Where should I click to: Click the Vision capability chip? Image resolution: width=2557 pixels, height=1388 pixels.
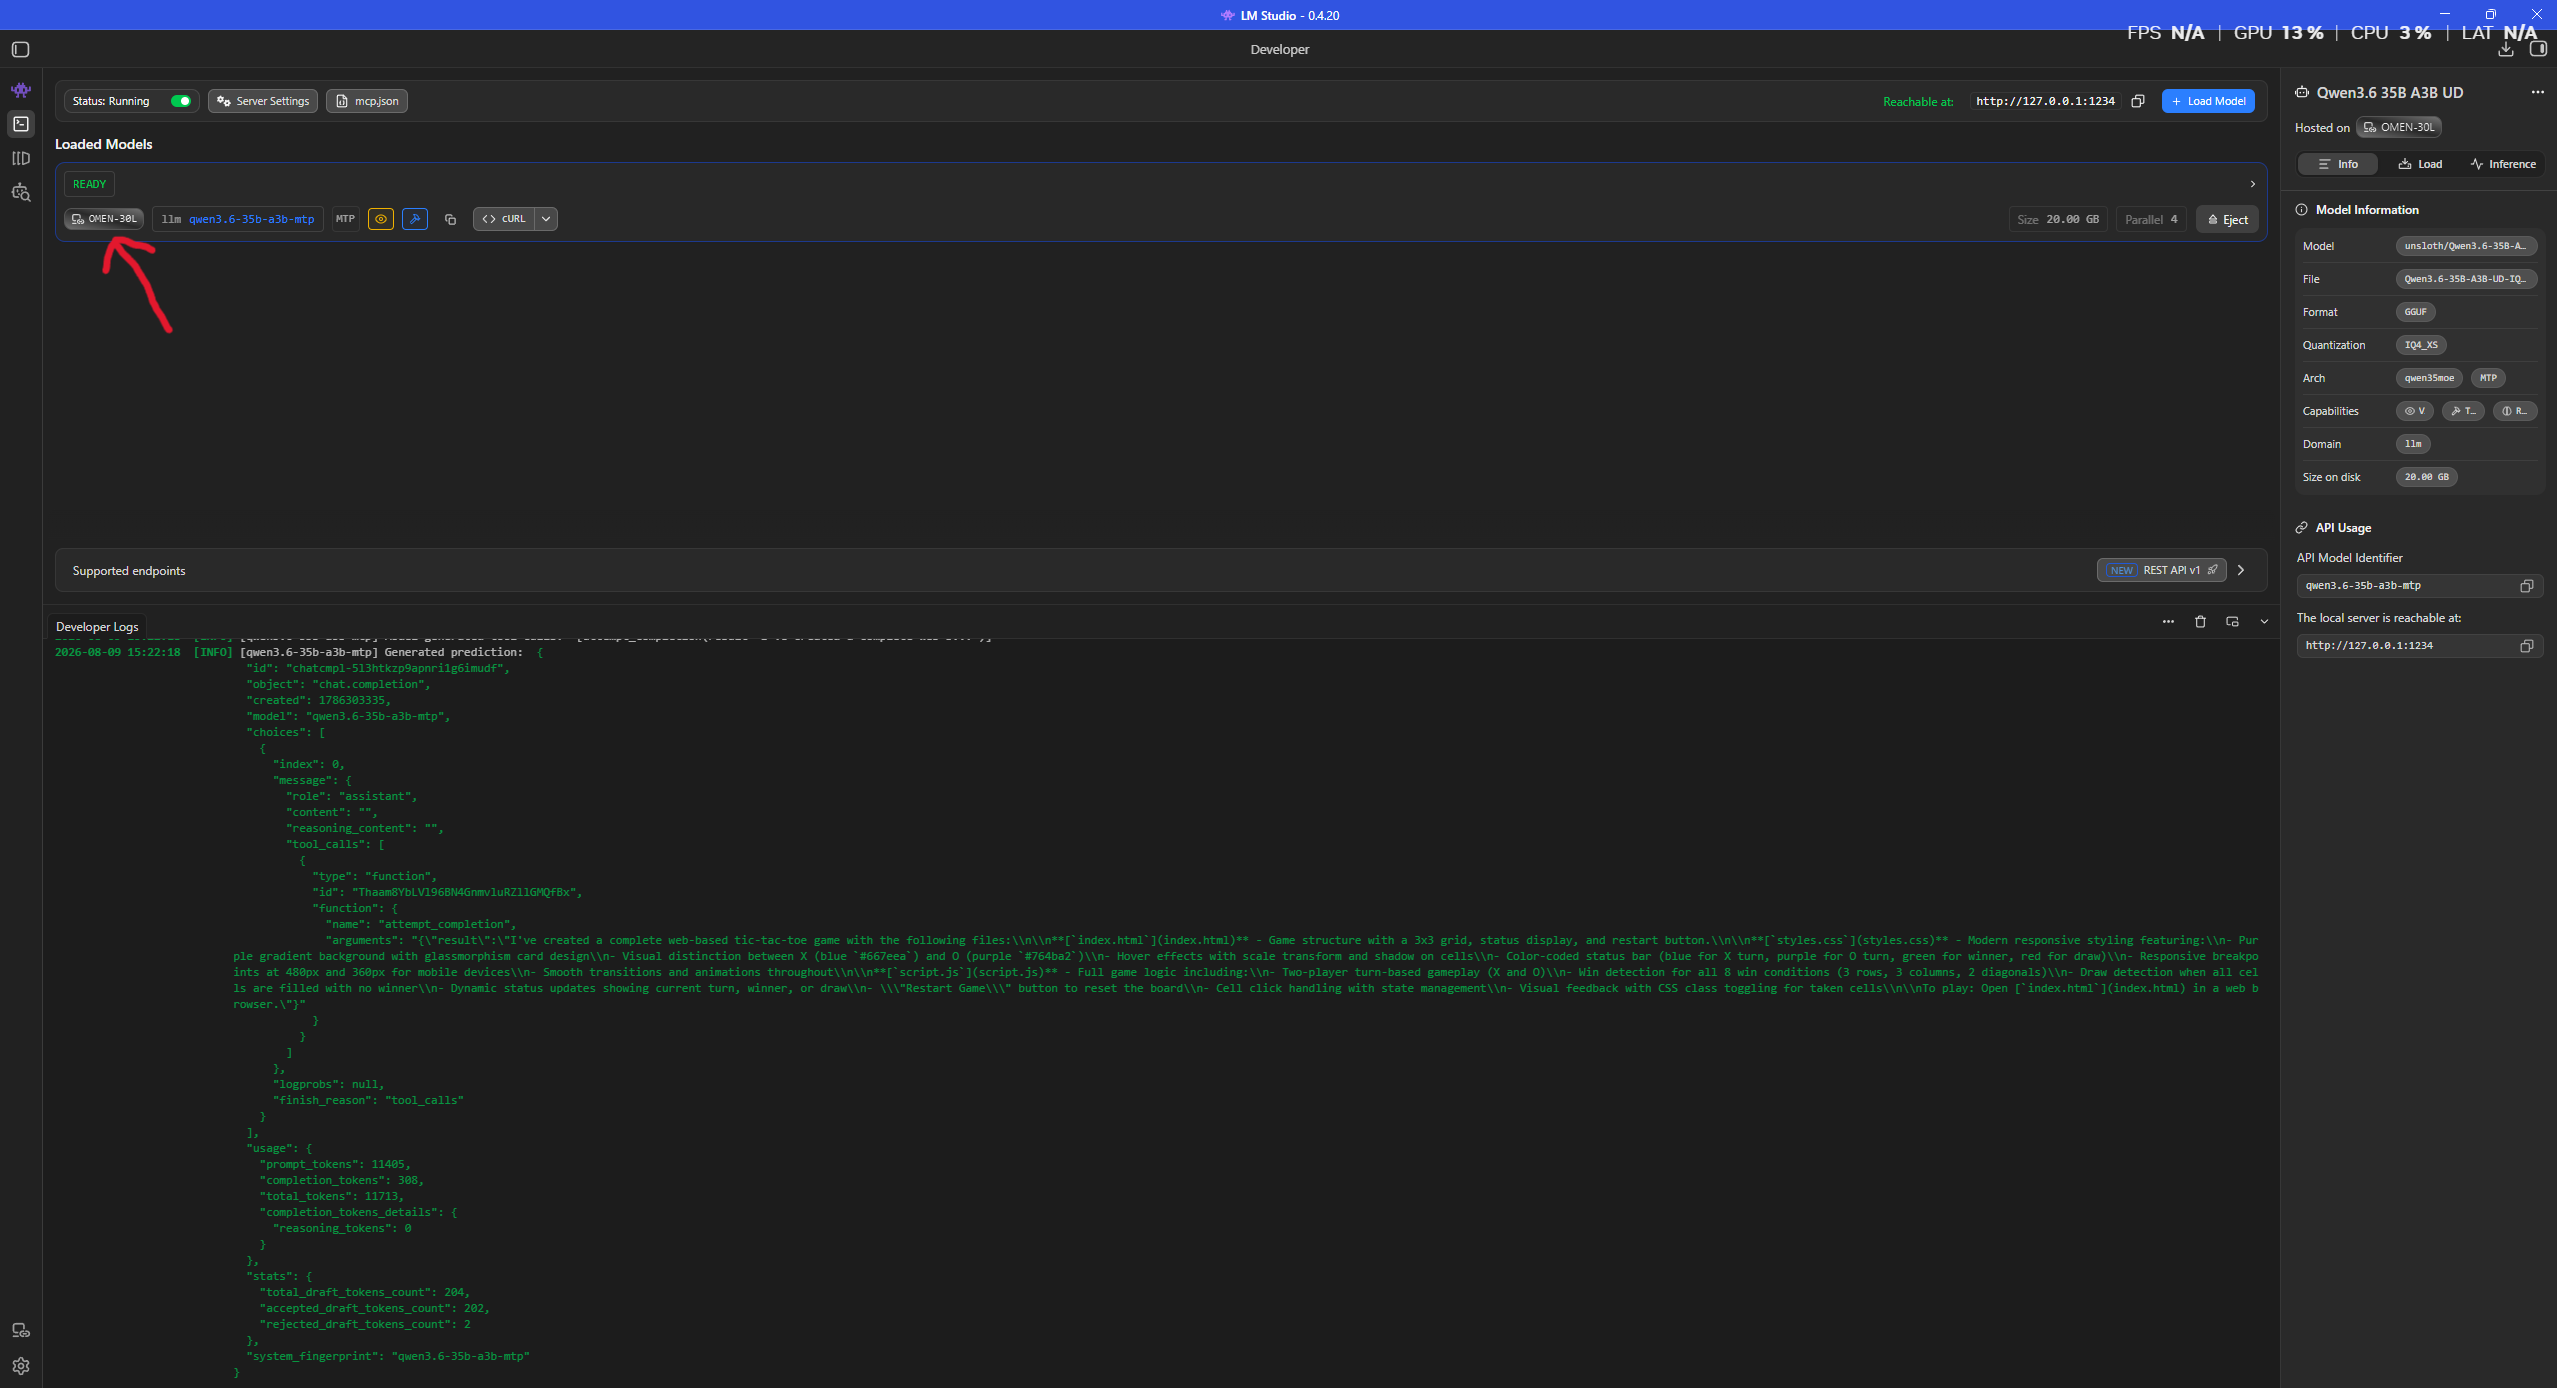coord(2414,411)
